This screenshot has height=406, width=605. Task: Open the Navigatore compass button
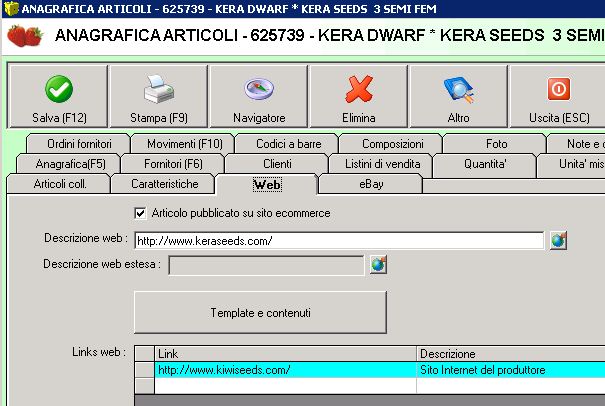point(259,96)
